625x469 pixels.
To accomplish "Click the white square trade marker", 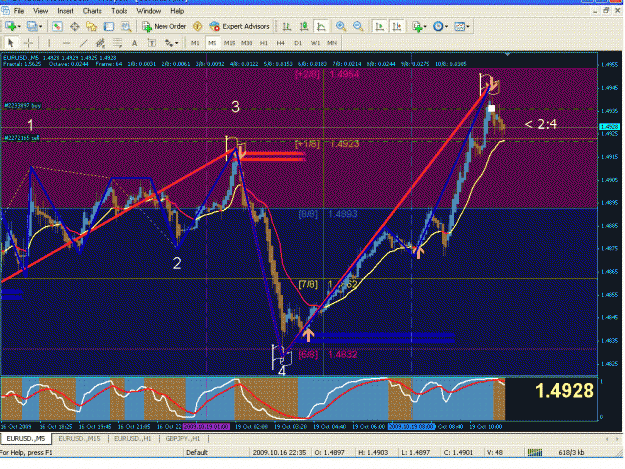I will [x=491, y=108].
